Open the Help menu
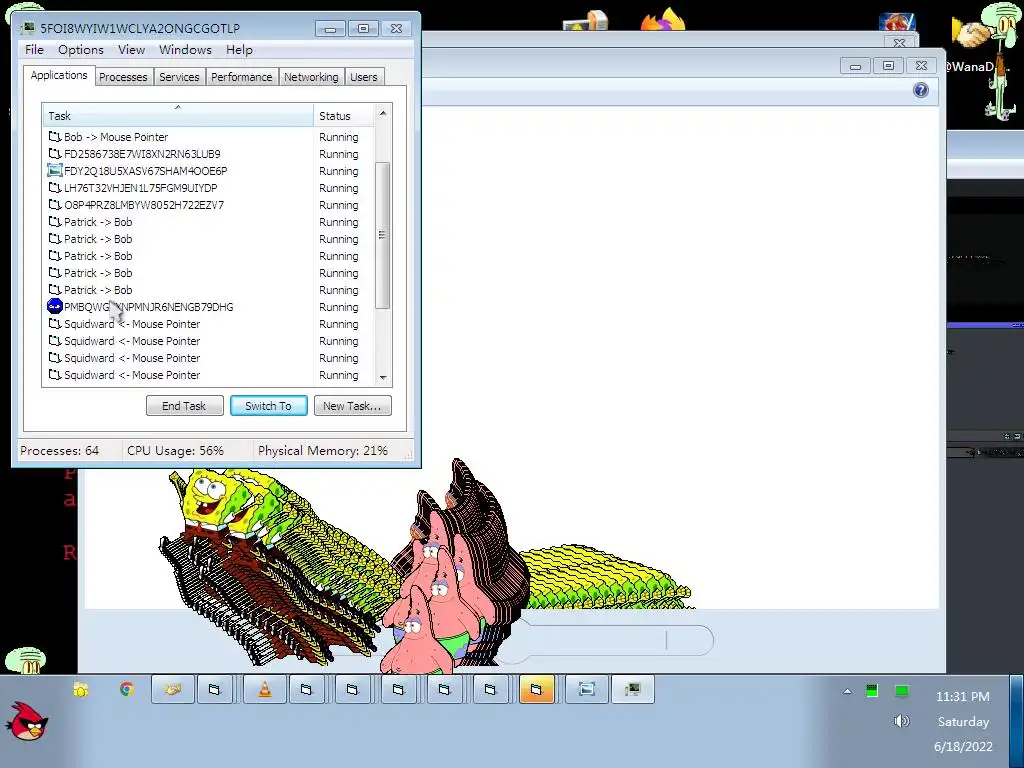 [239, 50]
